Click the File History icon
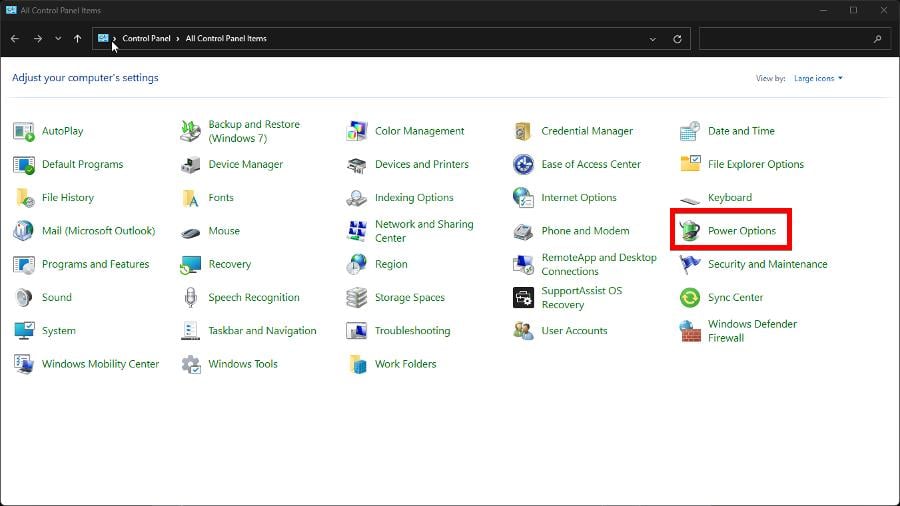Screen dimensions: 900x506 (x=25, y=198)
